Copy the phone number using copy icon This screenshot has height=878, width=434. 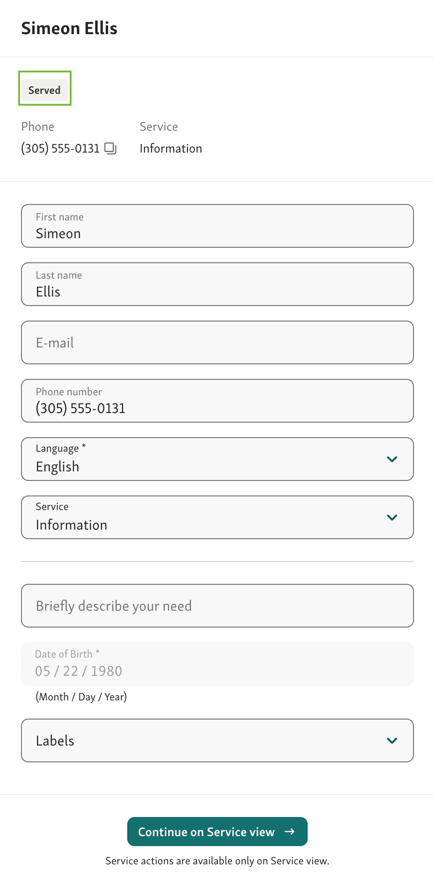click(x=110, y=149)
